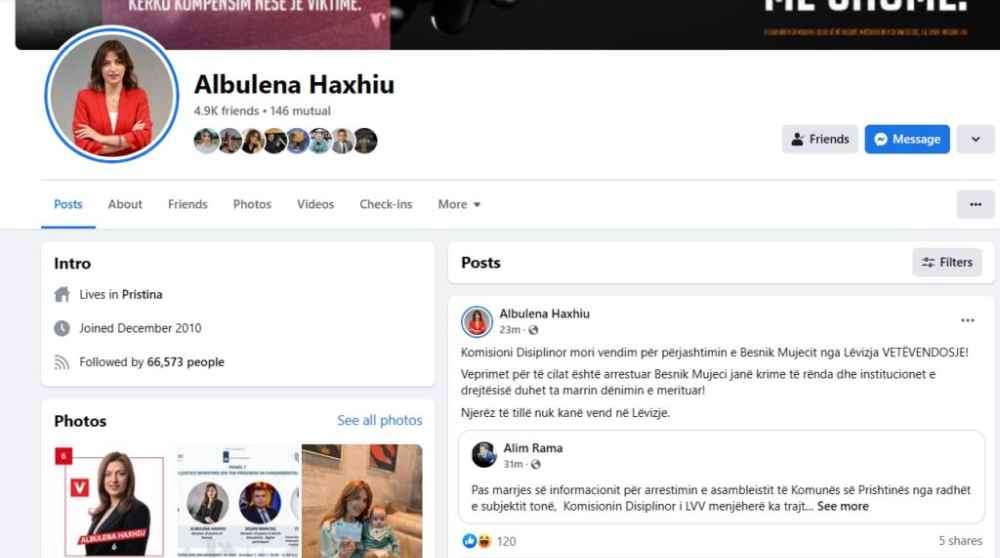The width and height of the screenshot is (1000, 558).
Task: Expand the chevron dropdown next to Message
Action: [975, 139]
